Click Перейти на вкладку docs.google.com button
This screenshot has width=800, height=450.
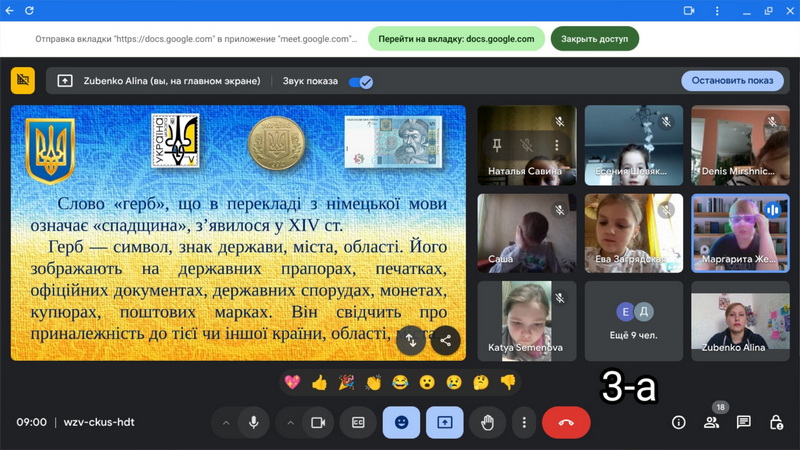[x=457, y=39]
